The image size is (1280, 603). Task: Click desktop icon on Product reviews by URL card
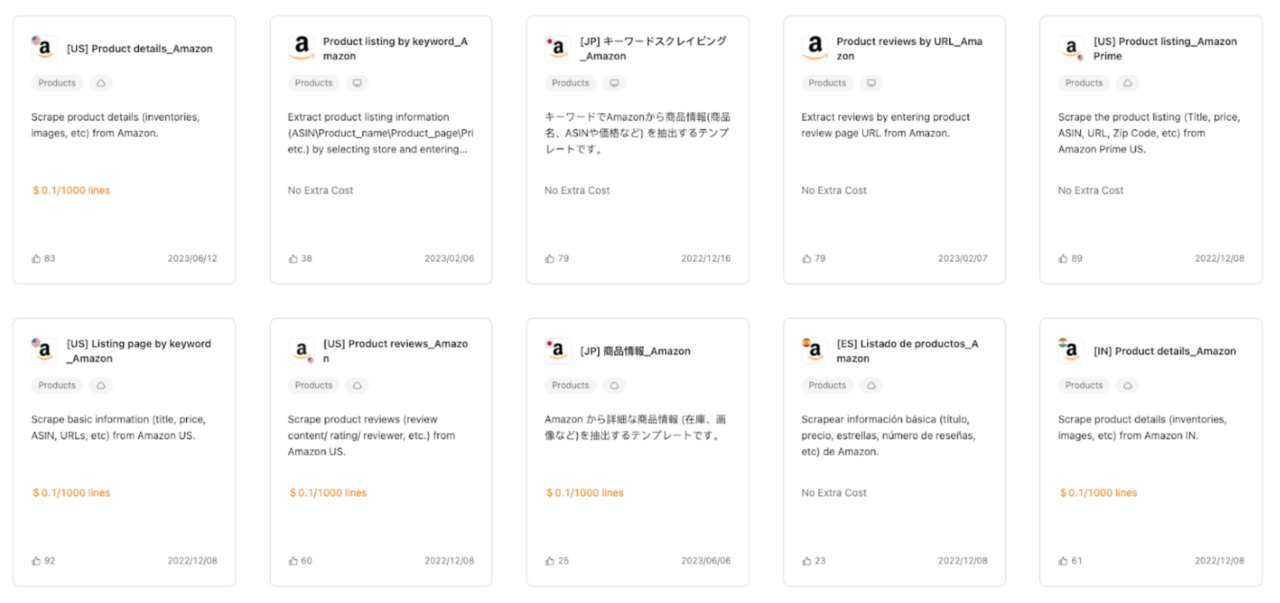pos(872,83)
